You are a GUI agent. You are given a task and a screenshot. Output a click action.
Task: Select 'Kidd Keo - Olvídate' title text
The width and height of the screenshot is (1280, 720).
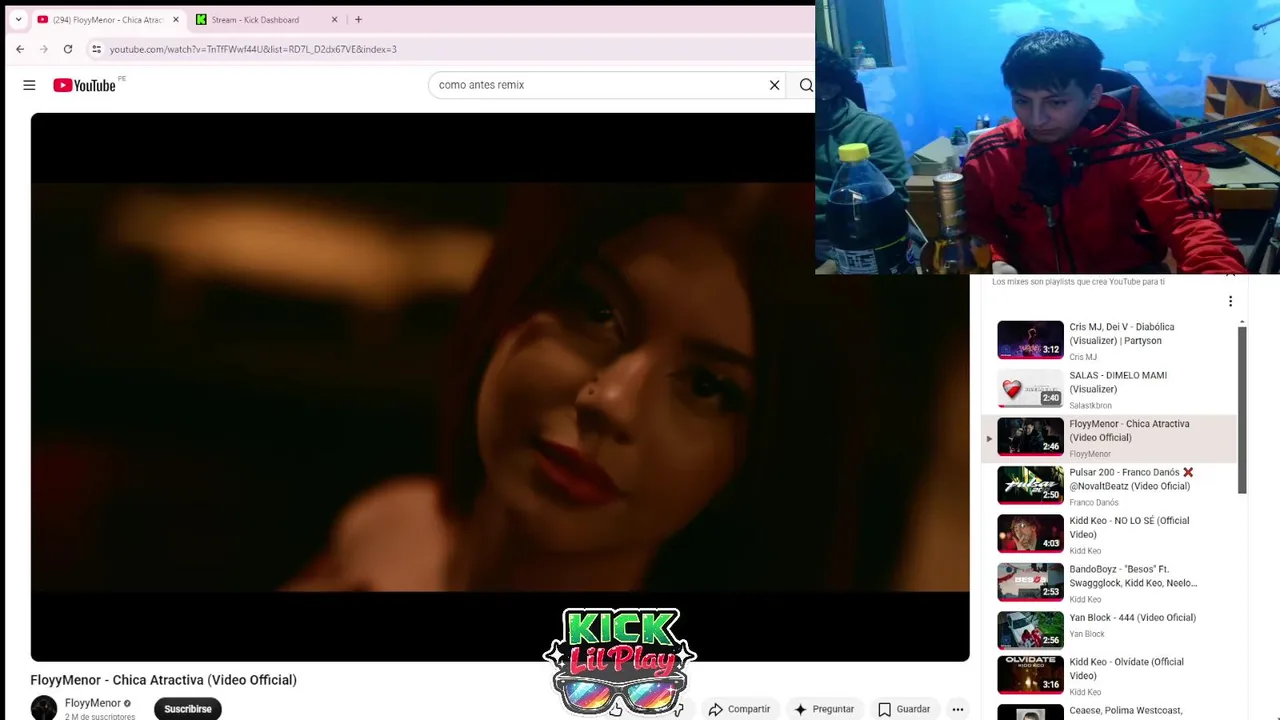pos(1126,668)
